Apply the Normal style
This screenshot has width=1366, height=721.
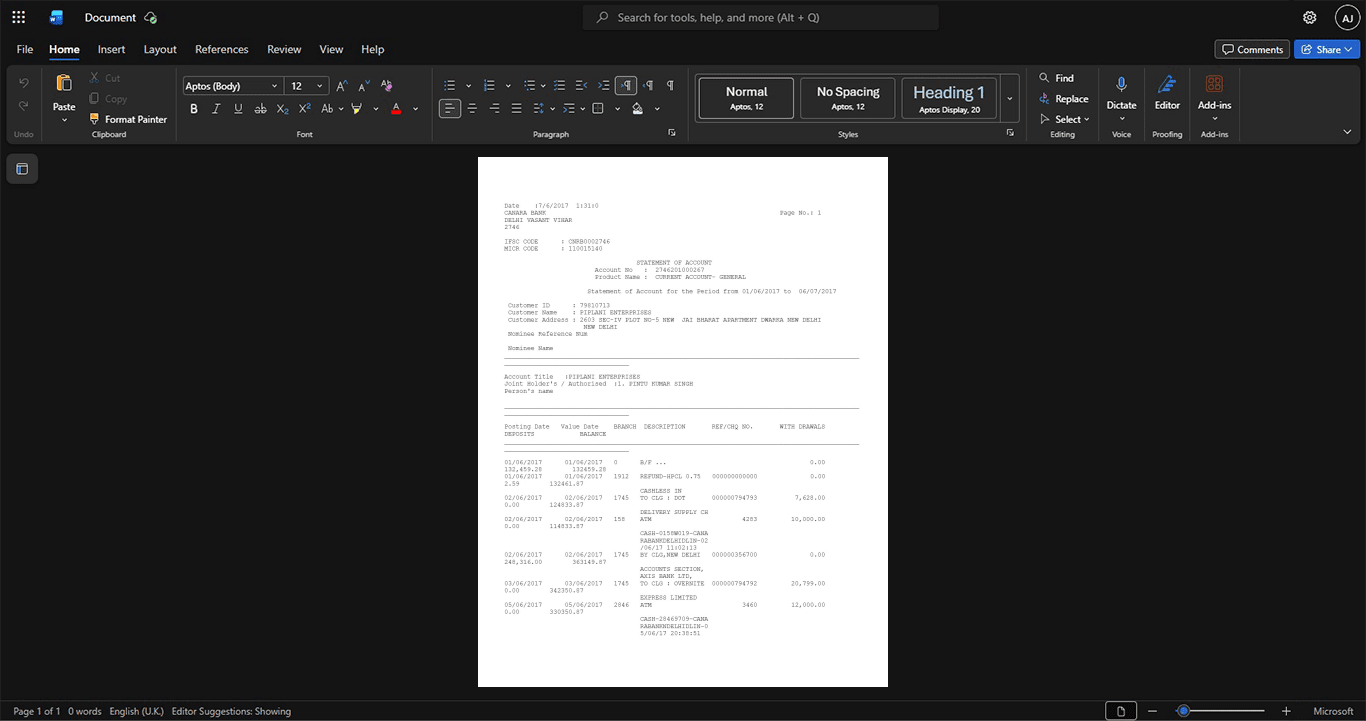click(746, 98)
